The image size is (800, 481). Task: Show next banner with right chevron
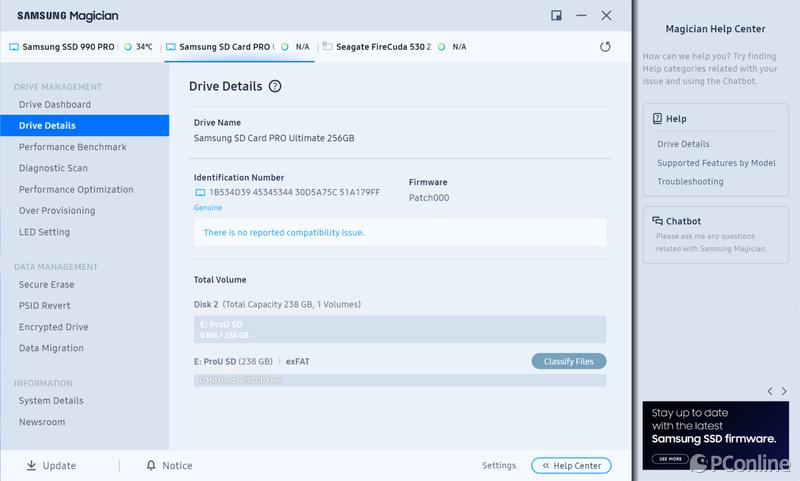coord(784,391)
